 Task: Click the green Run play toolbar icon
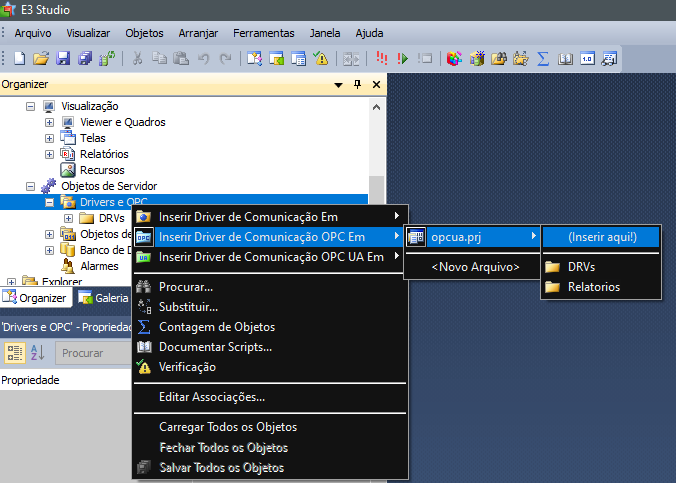[403, 58]
